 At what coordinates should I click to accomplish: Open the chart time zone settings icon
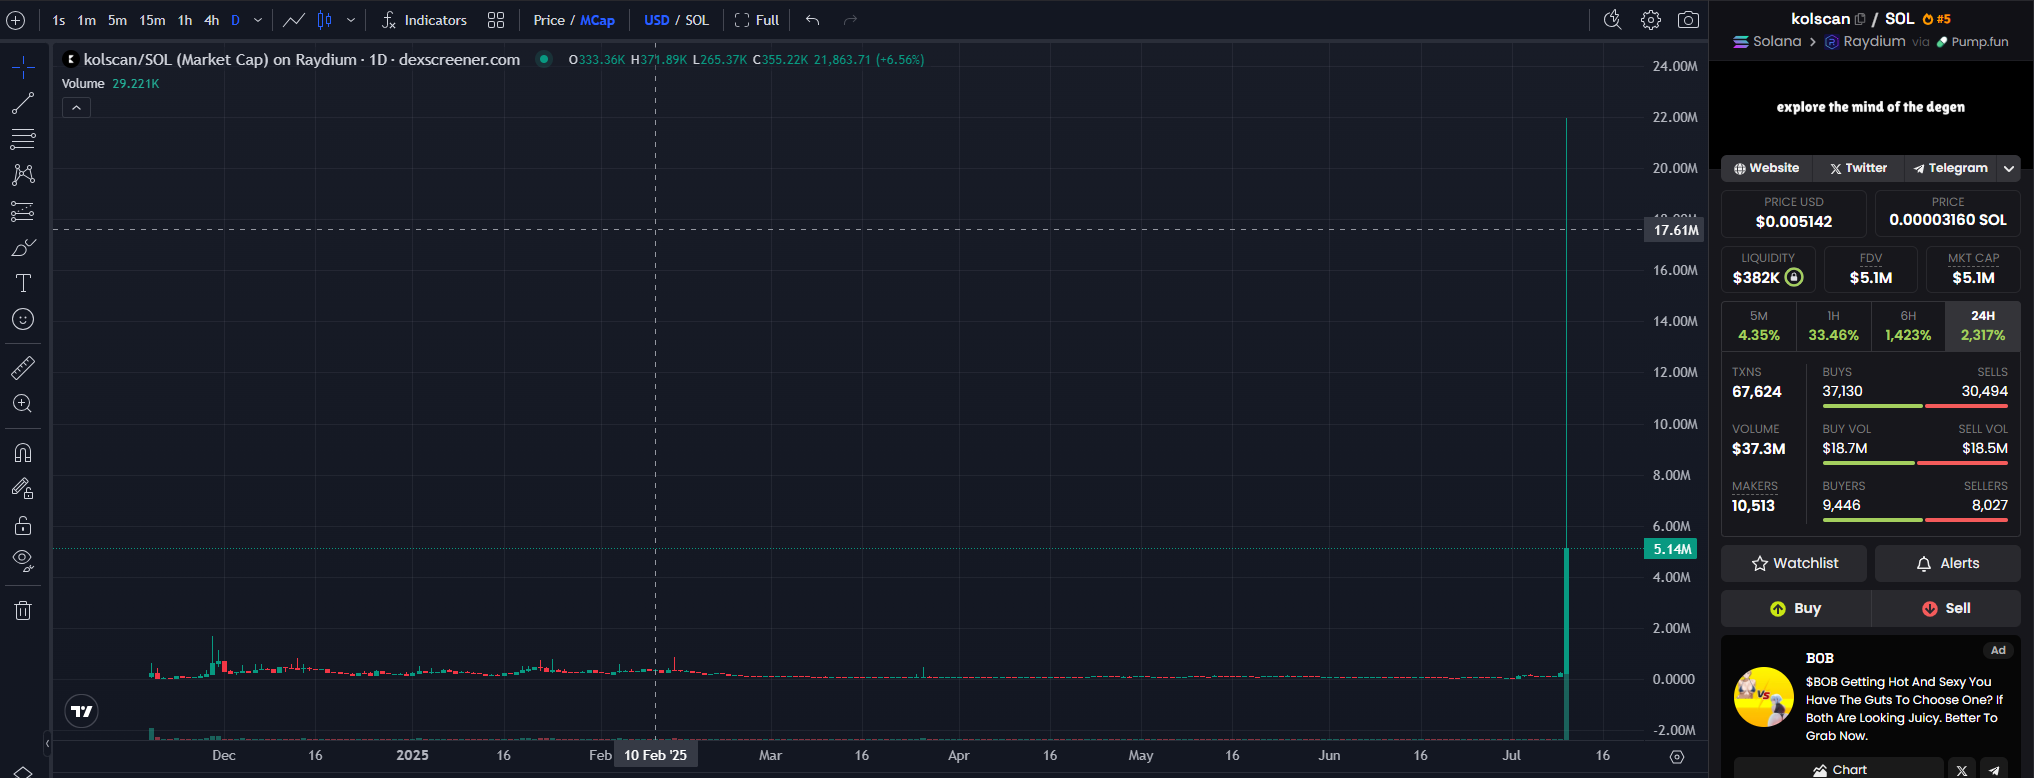pyautogui.click(x=1677, y=756)
